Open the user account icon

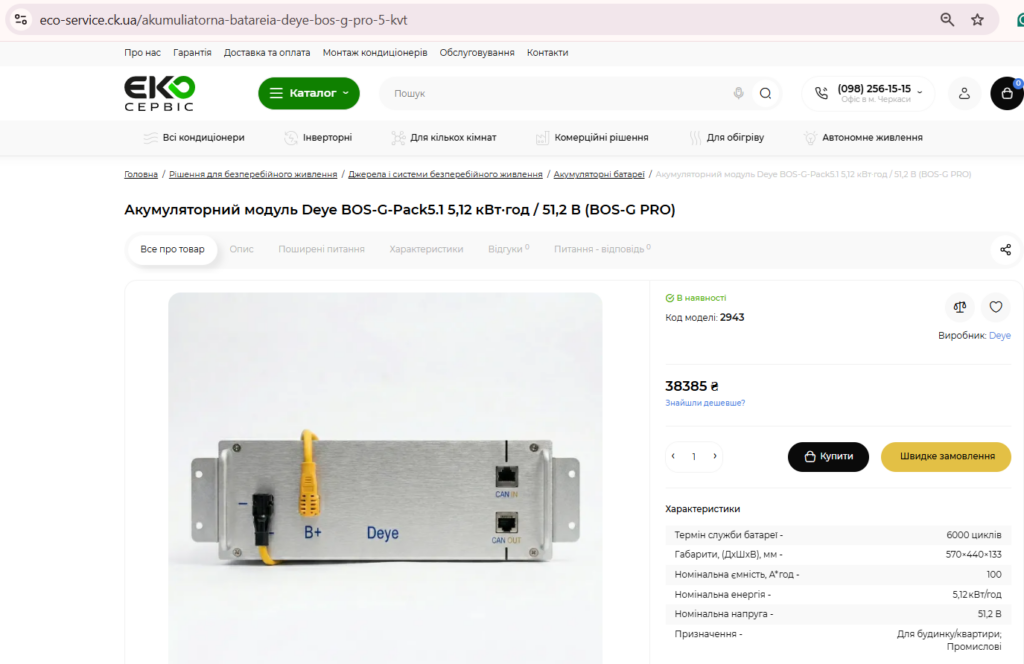click(x=964, y=93)
